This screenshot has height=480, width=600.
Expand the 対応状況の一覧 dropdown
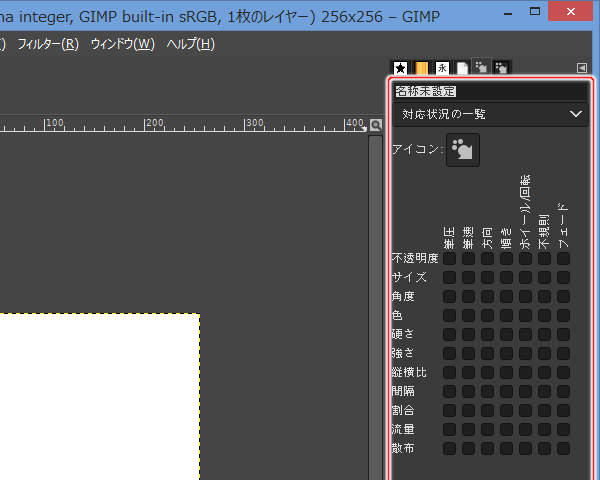[x=491, y=114]
